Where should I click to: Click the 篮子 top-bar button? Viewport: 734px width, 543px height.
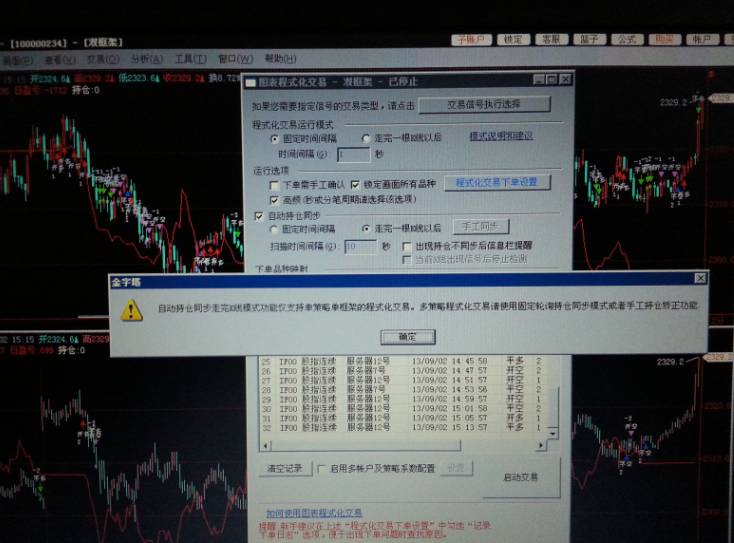tap(589, 39)
